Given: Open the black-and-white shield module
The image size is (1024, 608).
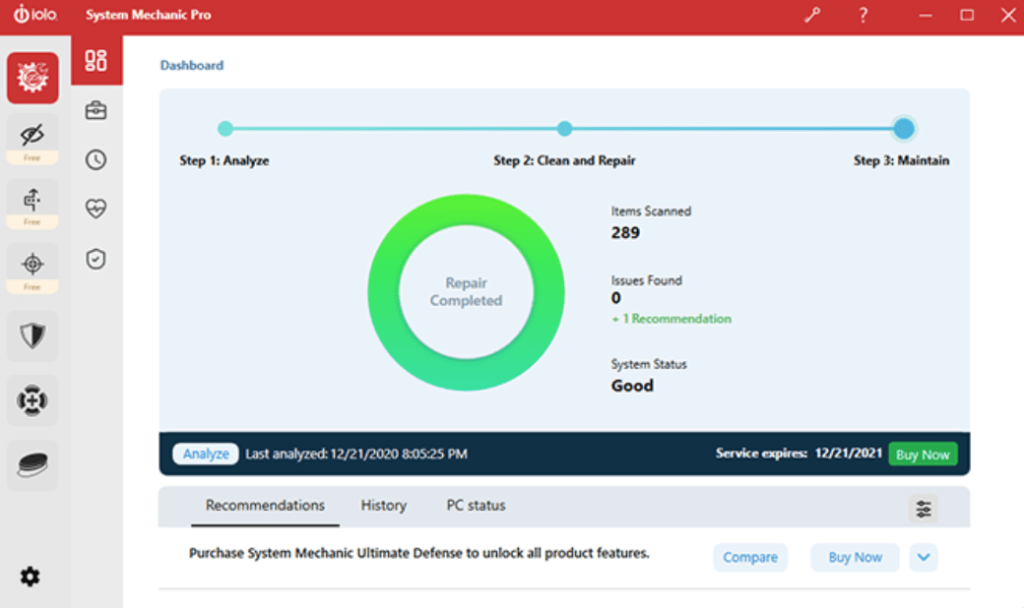Looking at the screenshot, I should pyautogui.click(x=33, y=335).
